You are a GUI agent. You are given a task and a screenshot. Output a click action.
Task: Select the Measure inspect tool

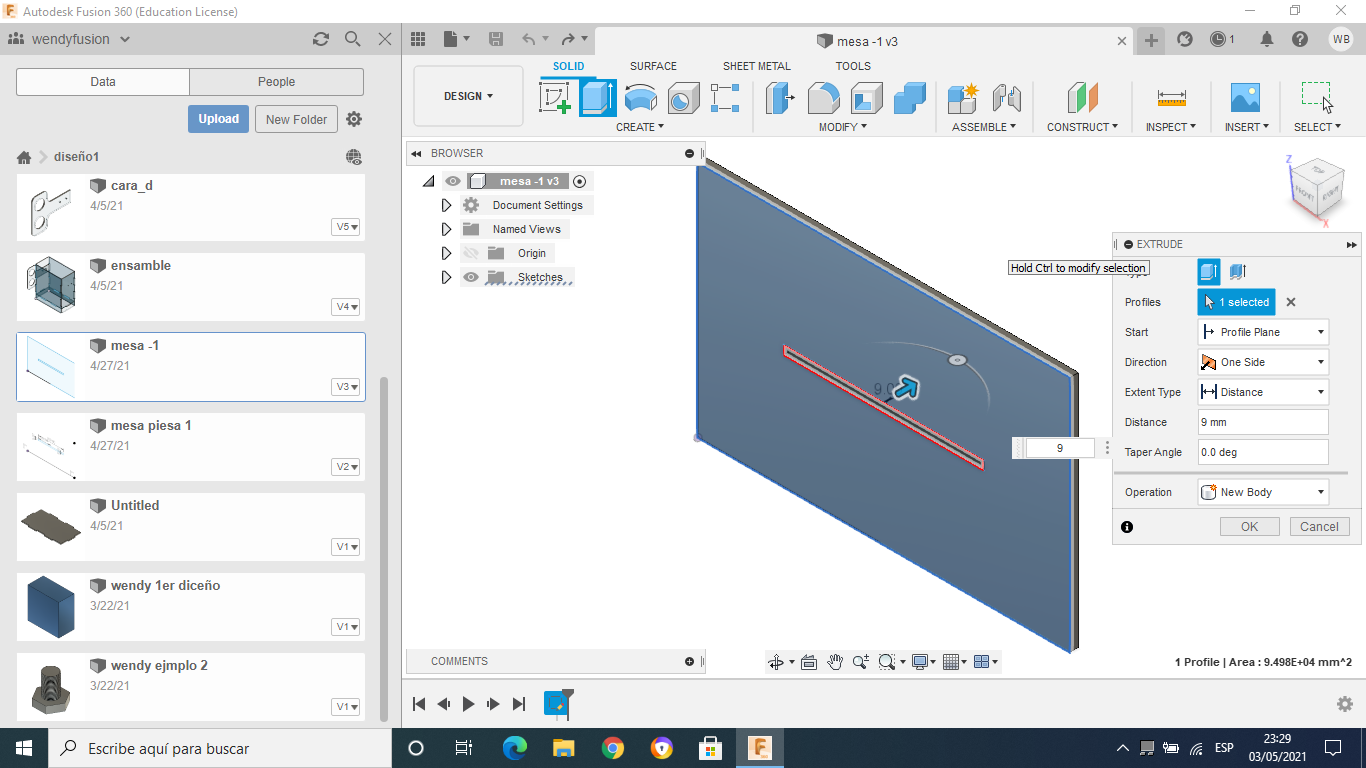tap(1171, 98)
